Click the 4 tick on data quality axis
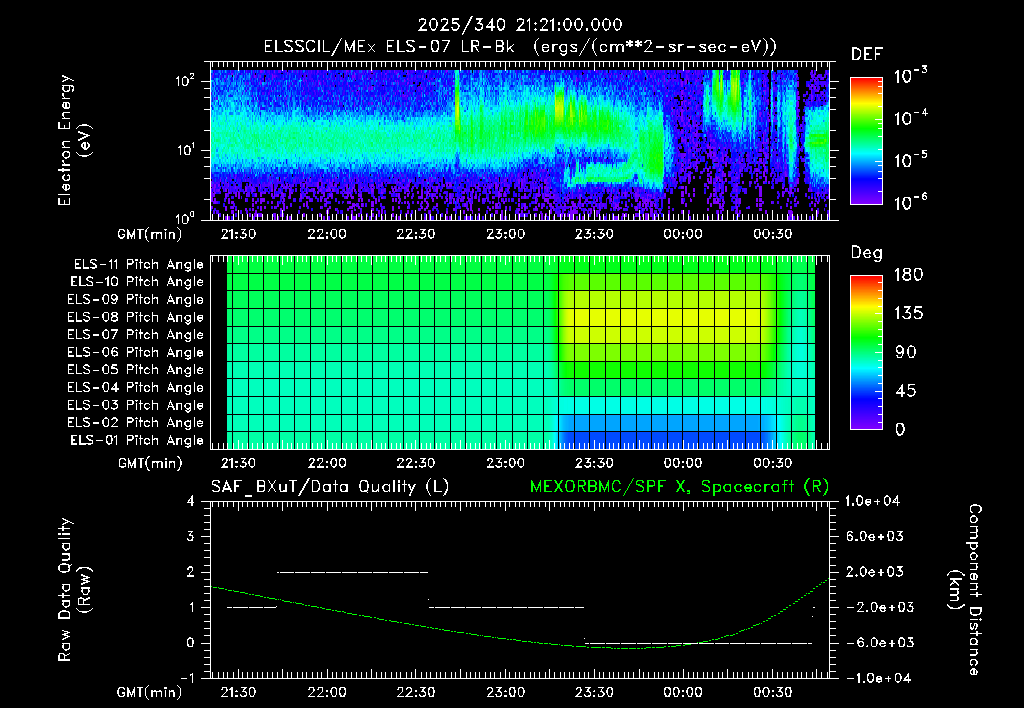The image size is (1024, 708). pyautogui.click(x=191, y=501)
